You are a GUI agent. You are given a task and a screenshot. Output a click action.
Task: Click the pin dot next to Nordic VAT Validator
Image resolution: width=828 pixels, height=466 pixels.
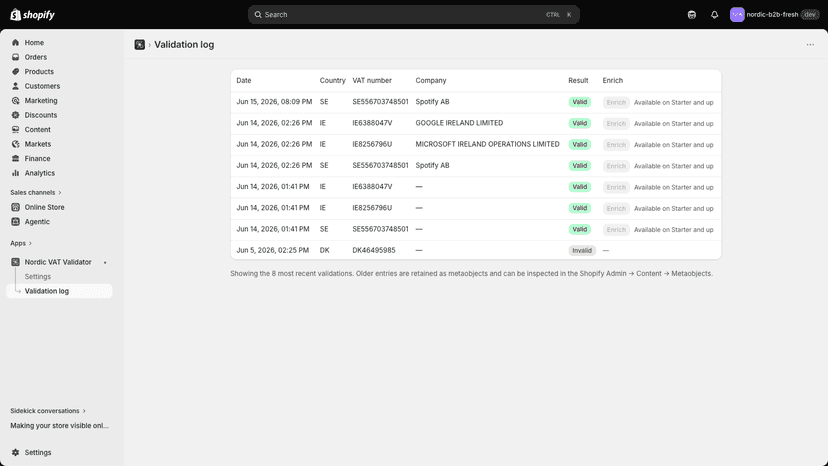[105, 263]
